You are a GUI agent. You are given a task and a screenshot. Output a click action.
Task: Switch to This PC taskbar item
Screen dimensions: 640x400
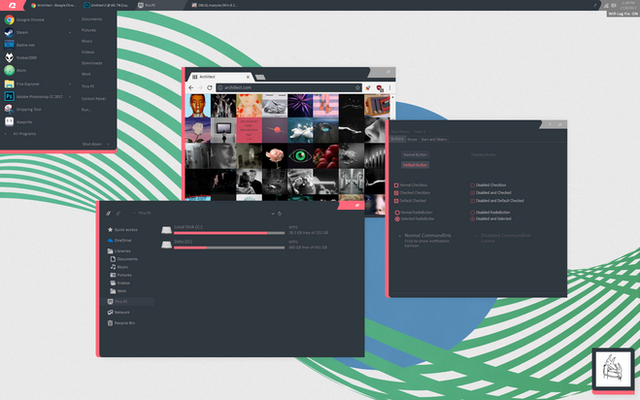147,5
